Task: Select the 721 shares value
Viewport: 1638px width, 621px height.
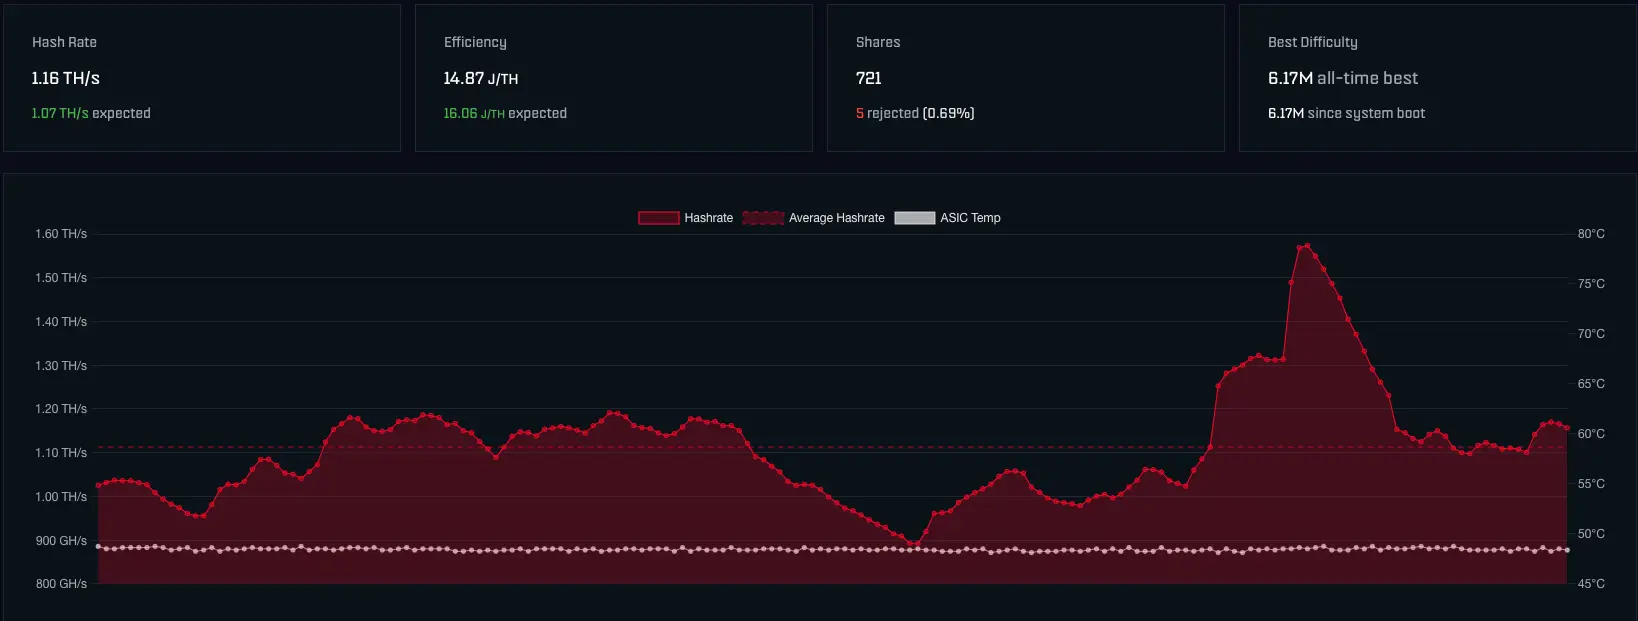Action: coord(869,78)
